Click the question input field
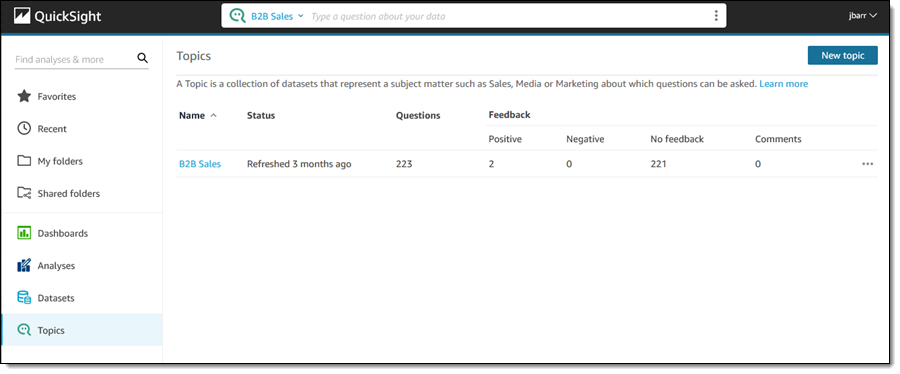 pos(508,16)
